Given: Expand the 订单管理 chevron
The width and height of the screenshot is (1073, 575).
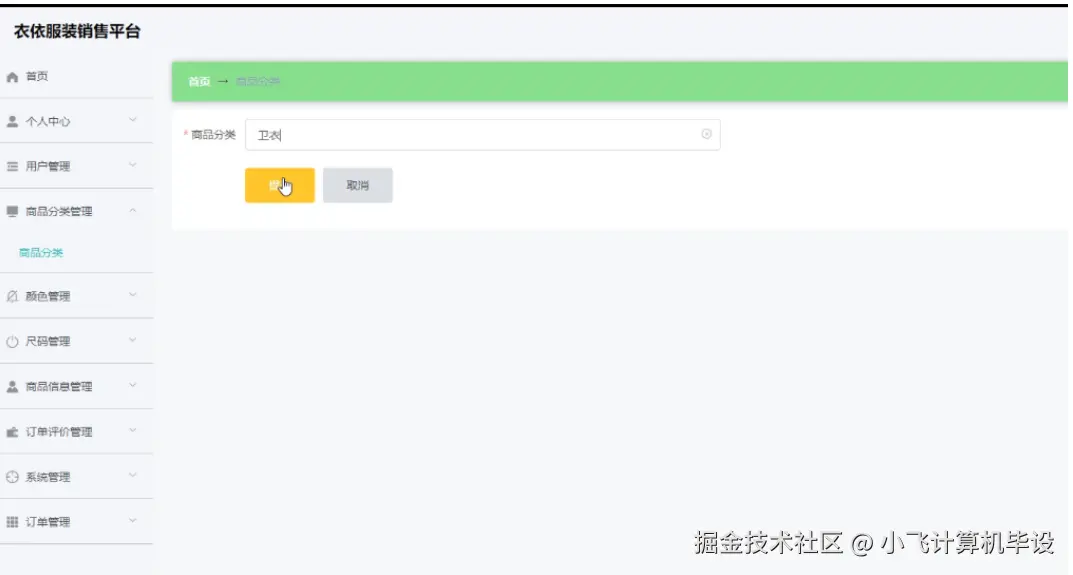Looking at the screenshot, I should 133,521.
